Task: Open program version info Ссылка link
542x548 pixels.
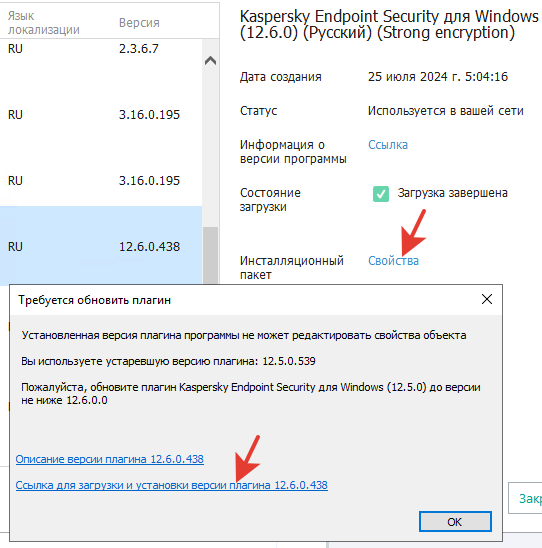Action: tap(388, 145)
